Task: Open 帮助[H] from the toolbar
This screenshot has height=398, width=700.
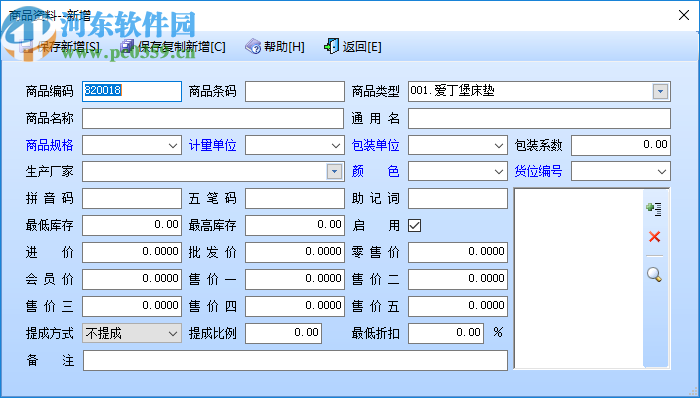Action: tap(275, 46)
